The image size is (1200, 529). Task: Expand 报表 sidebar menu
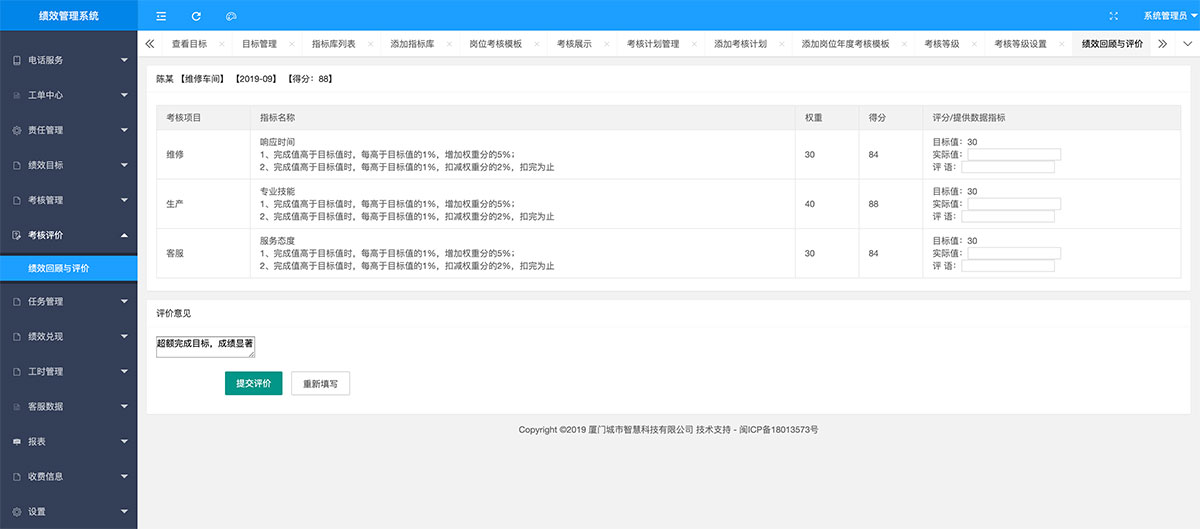coord(68,441)
